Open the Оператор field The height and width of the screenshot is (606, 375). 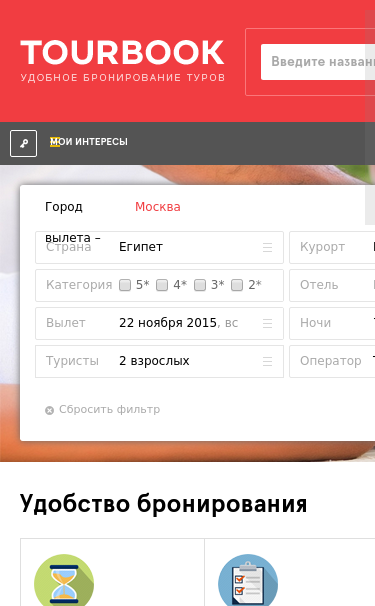pos(332,361)
